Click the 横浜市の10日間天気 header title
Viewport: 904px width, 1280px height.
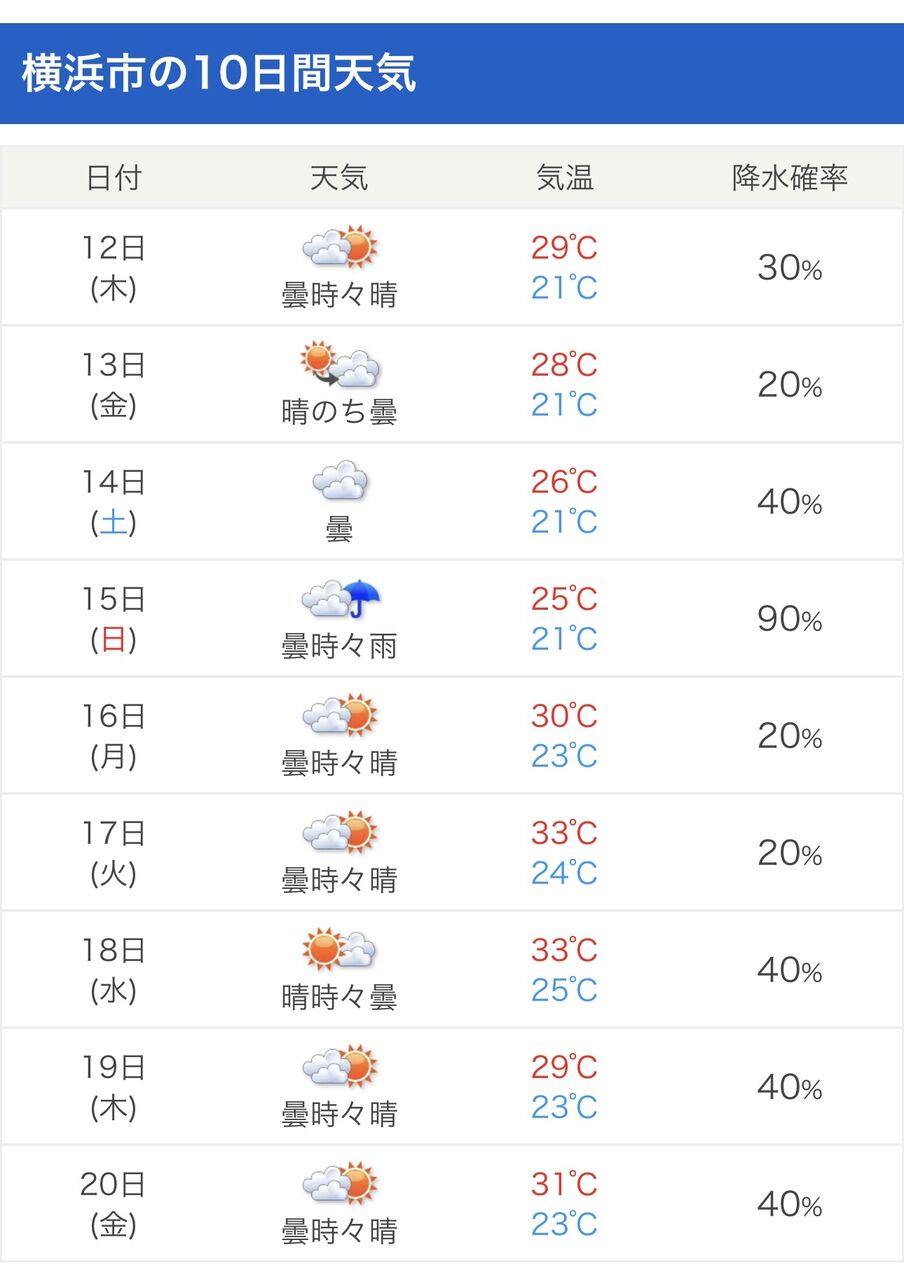(219, 75)
